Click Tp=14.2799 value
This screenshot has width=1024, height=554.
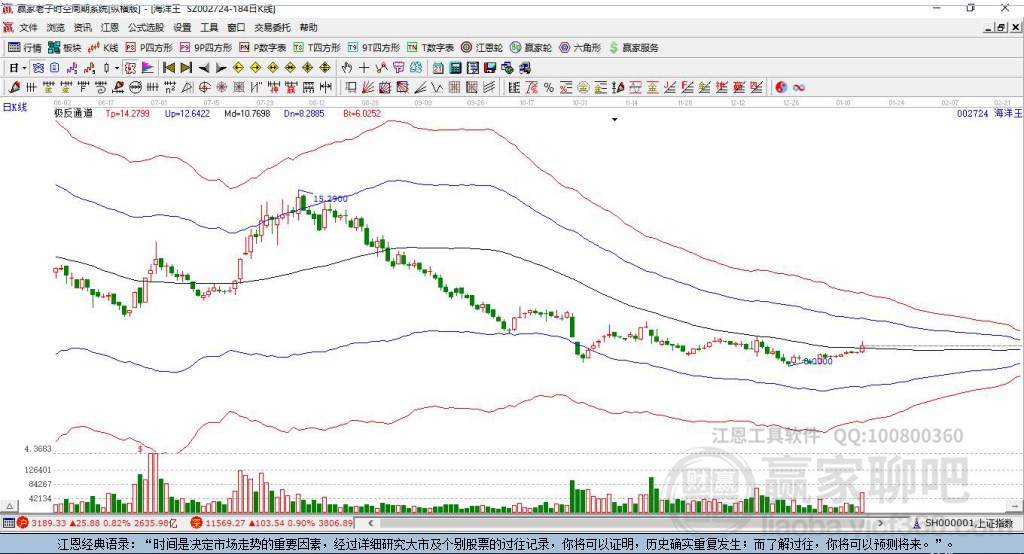(x=127, y=114)
